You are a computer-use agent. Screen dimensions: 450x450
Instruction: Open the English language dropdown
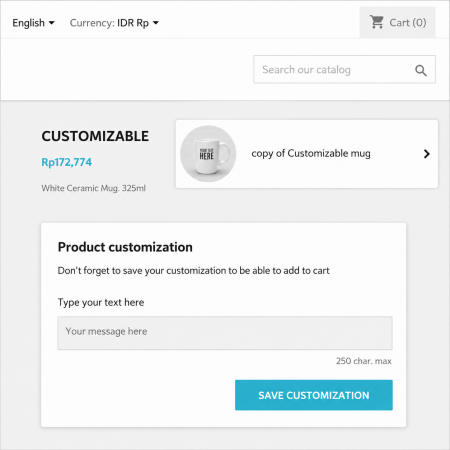click(33, 23)
